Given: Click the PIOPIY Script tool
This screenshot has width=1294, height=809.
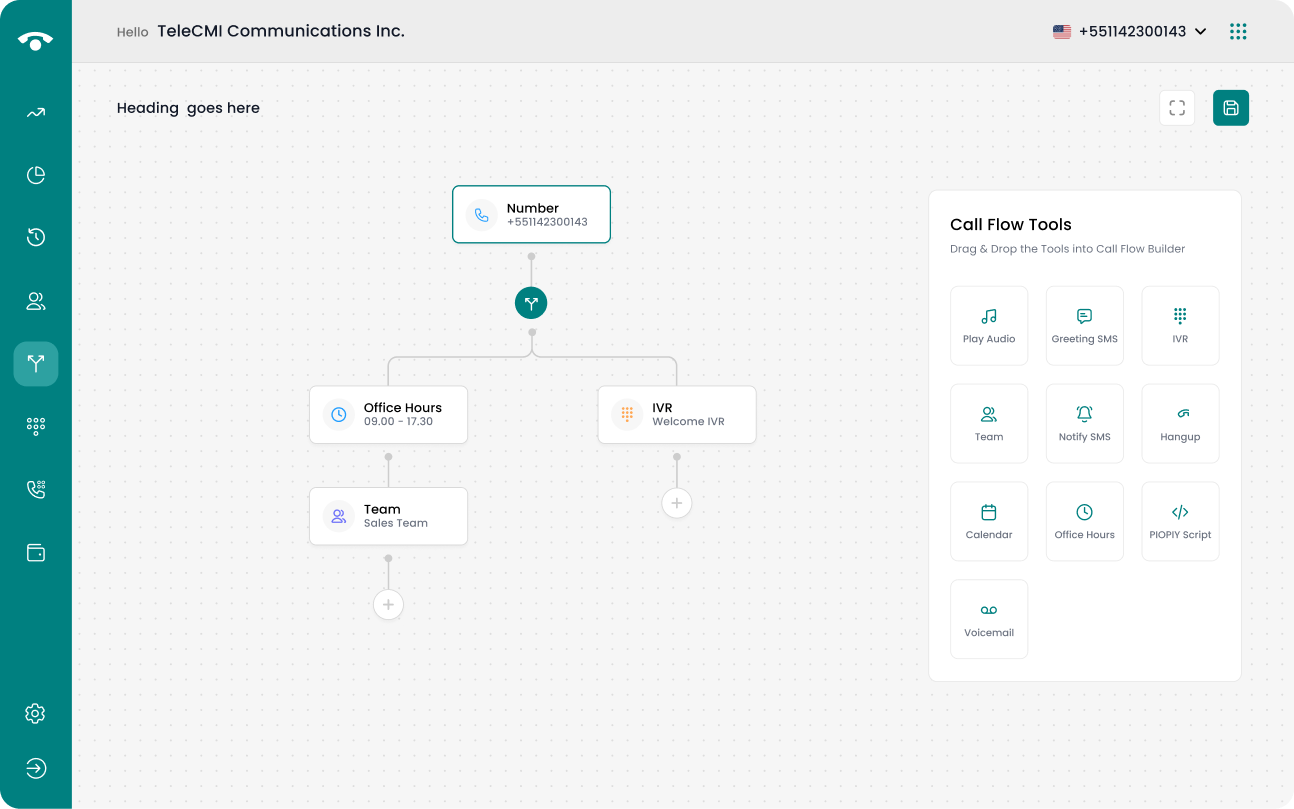Looking at the screenshot, I should point(1180,521).
